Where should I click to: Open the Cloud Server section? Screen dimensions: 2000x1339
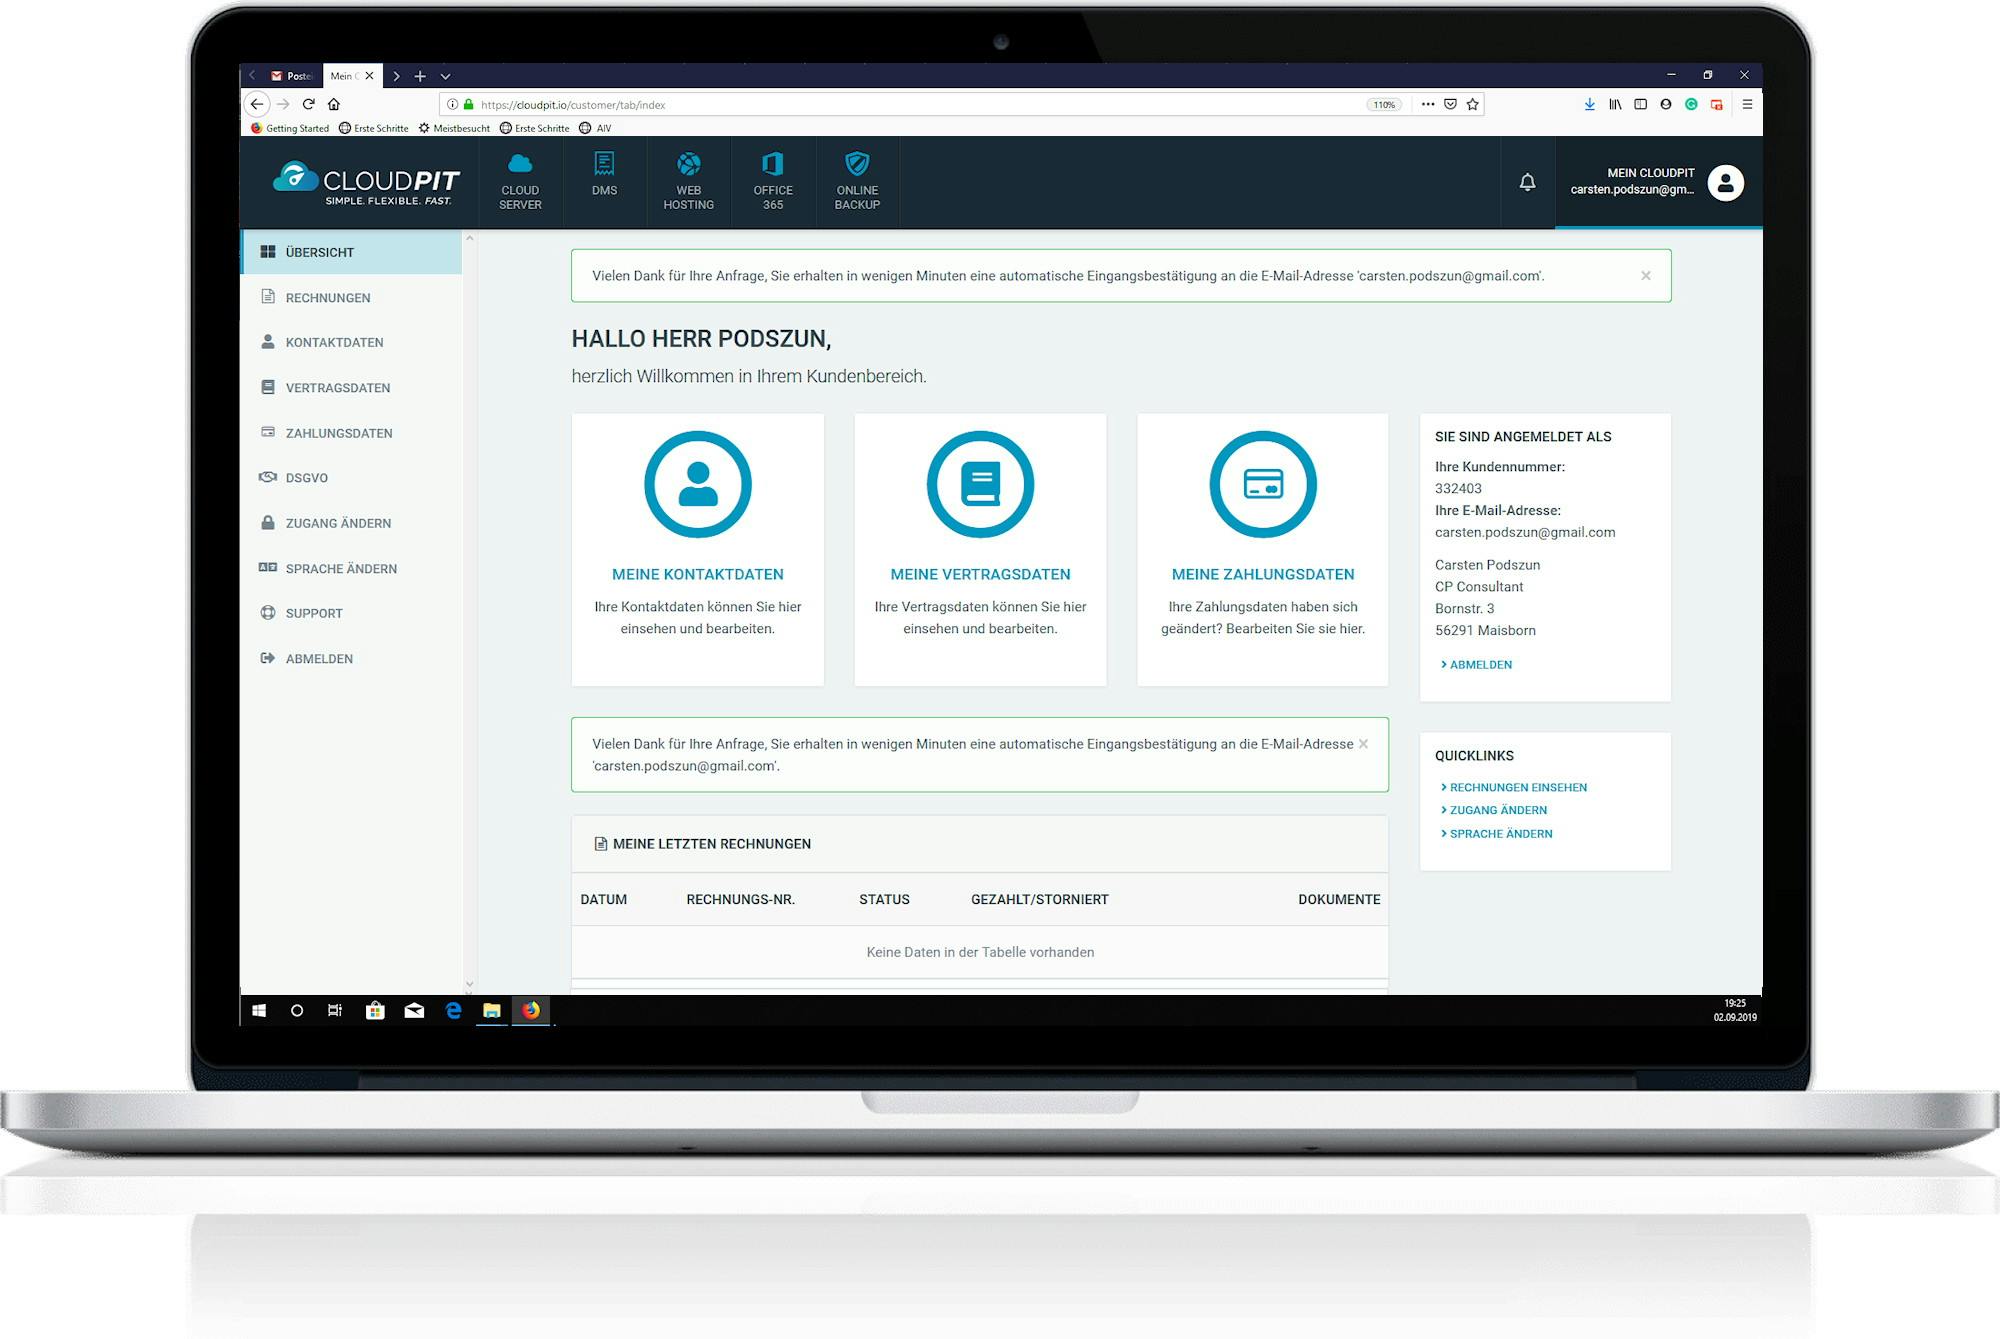click(x=520, y=181)
